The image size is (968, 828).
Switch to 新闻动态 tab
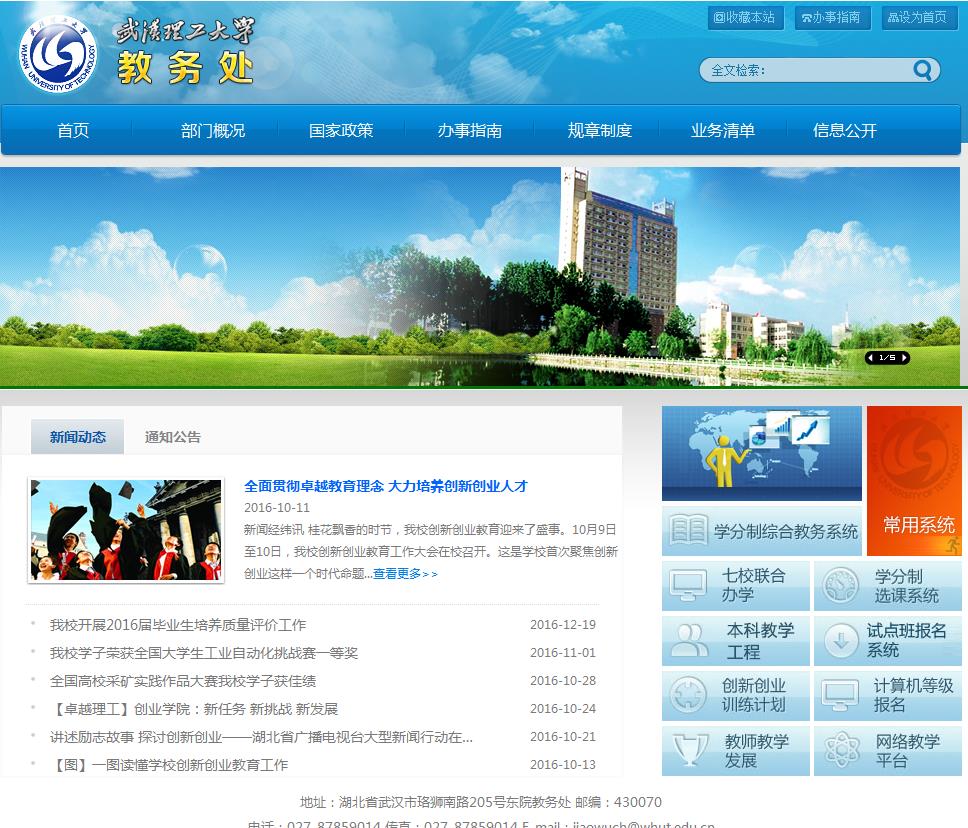point(77,437)
